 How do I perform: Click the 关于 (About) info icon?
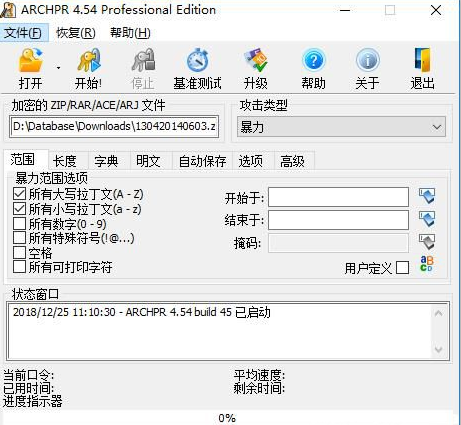[x=367, y=60]
